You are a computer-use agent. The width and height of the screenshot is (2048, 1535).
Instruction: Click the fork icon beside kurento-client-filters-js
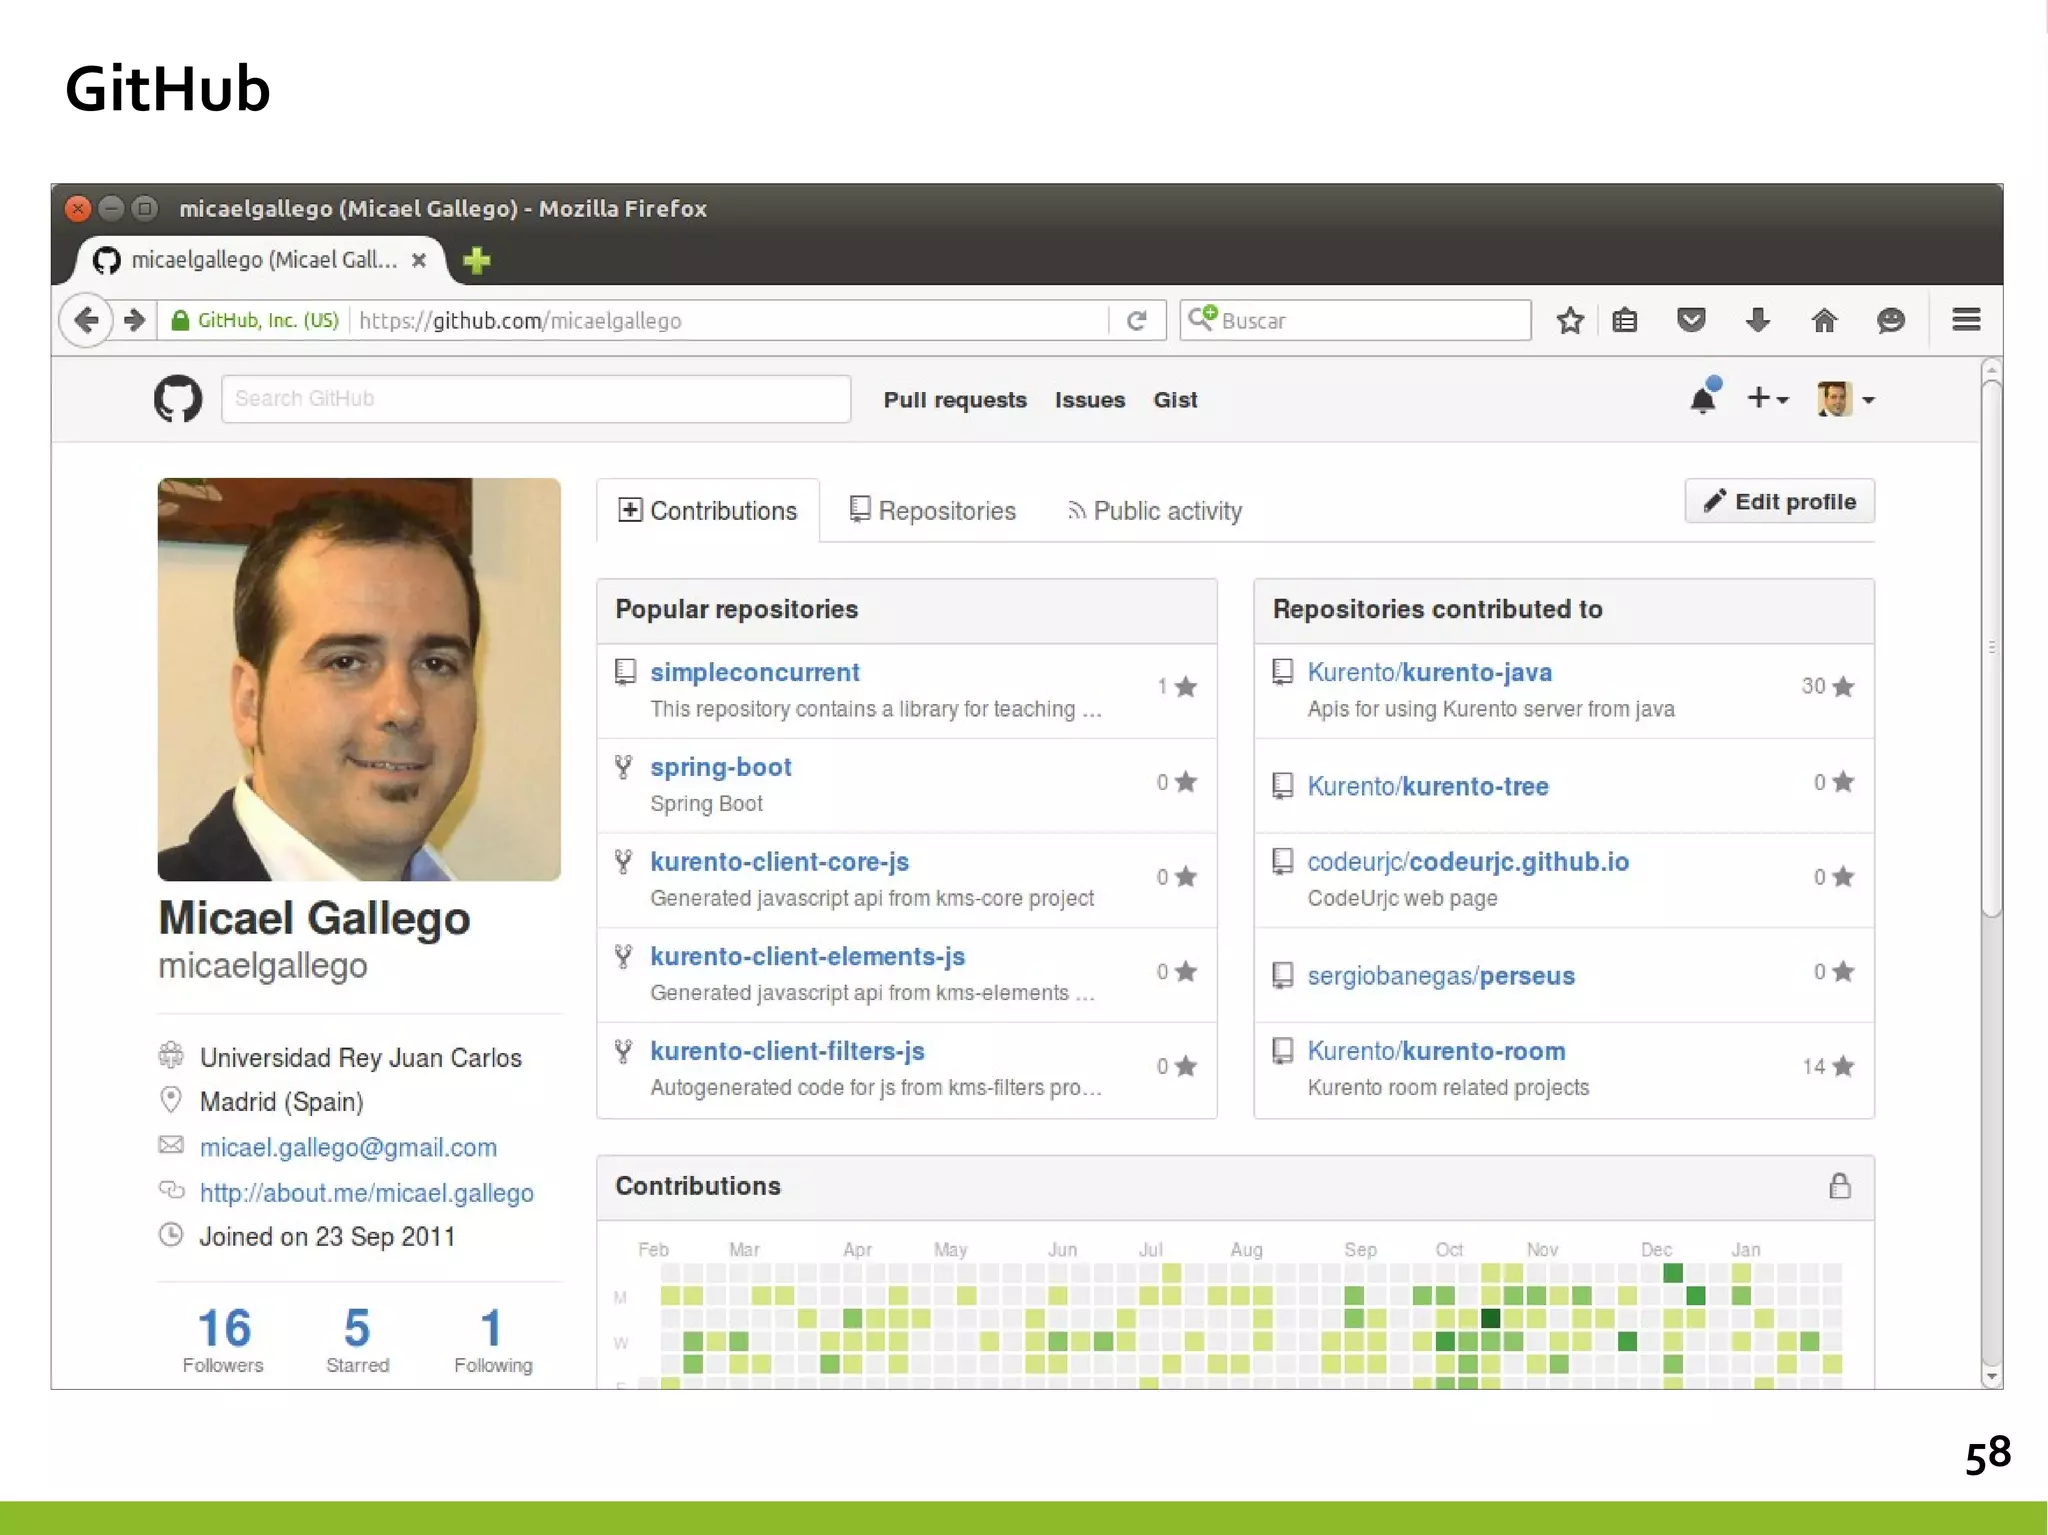coord(624,1051)
